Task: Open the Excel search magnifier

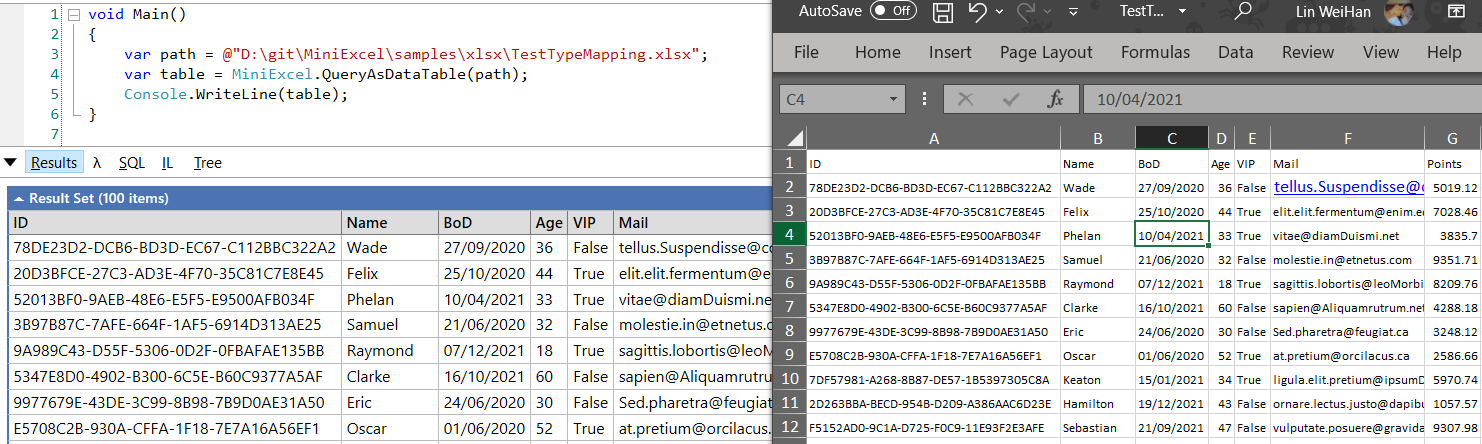Action: (1244, 11)
